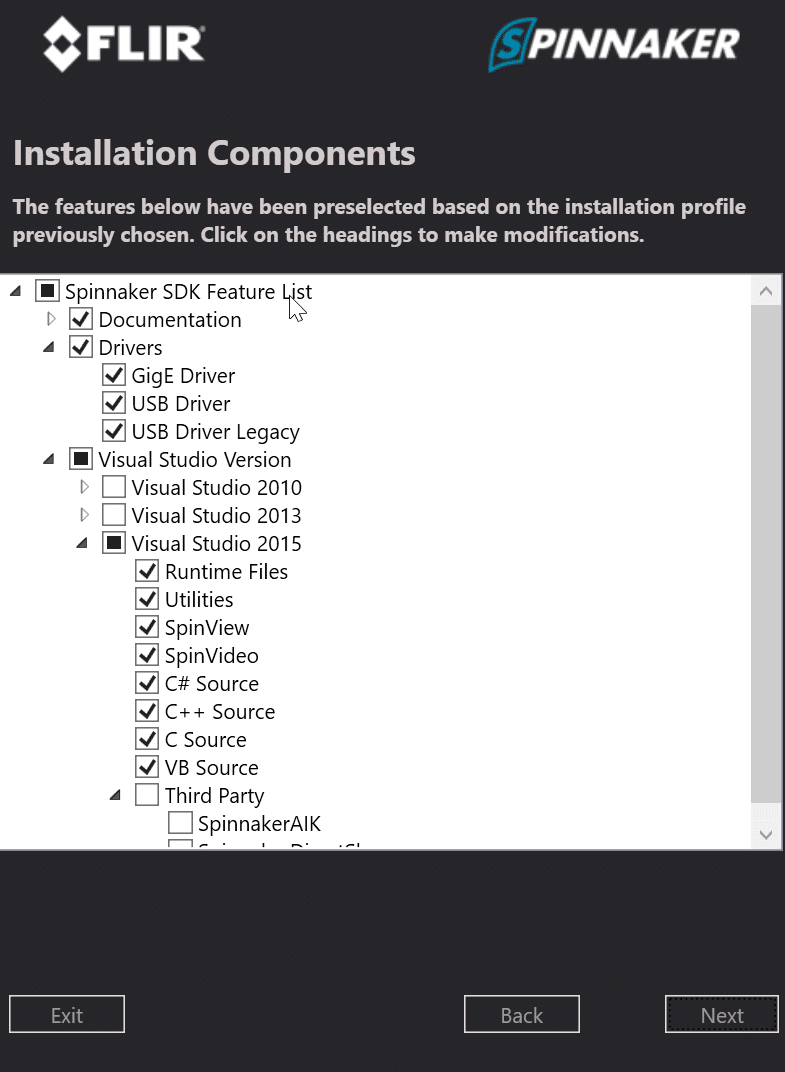
Task: Toggle the C++ Source checkbox
Action: point(147,712)
